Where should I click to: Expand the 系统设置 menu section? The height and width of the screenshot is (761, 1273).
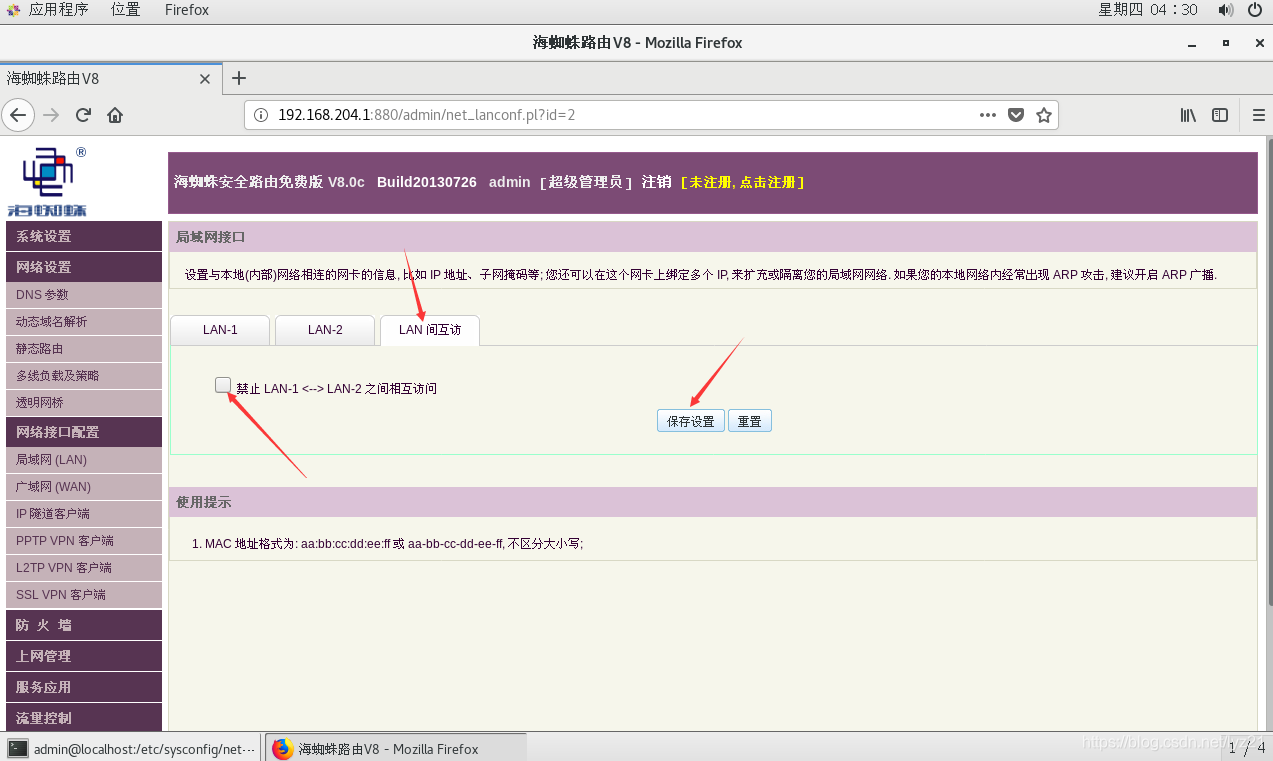tap(84, 236)
